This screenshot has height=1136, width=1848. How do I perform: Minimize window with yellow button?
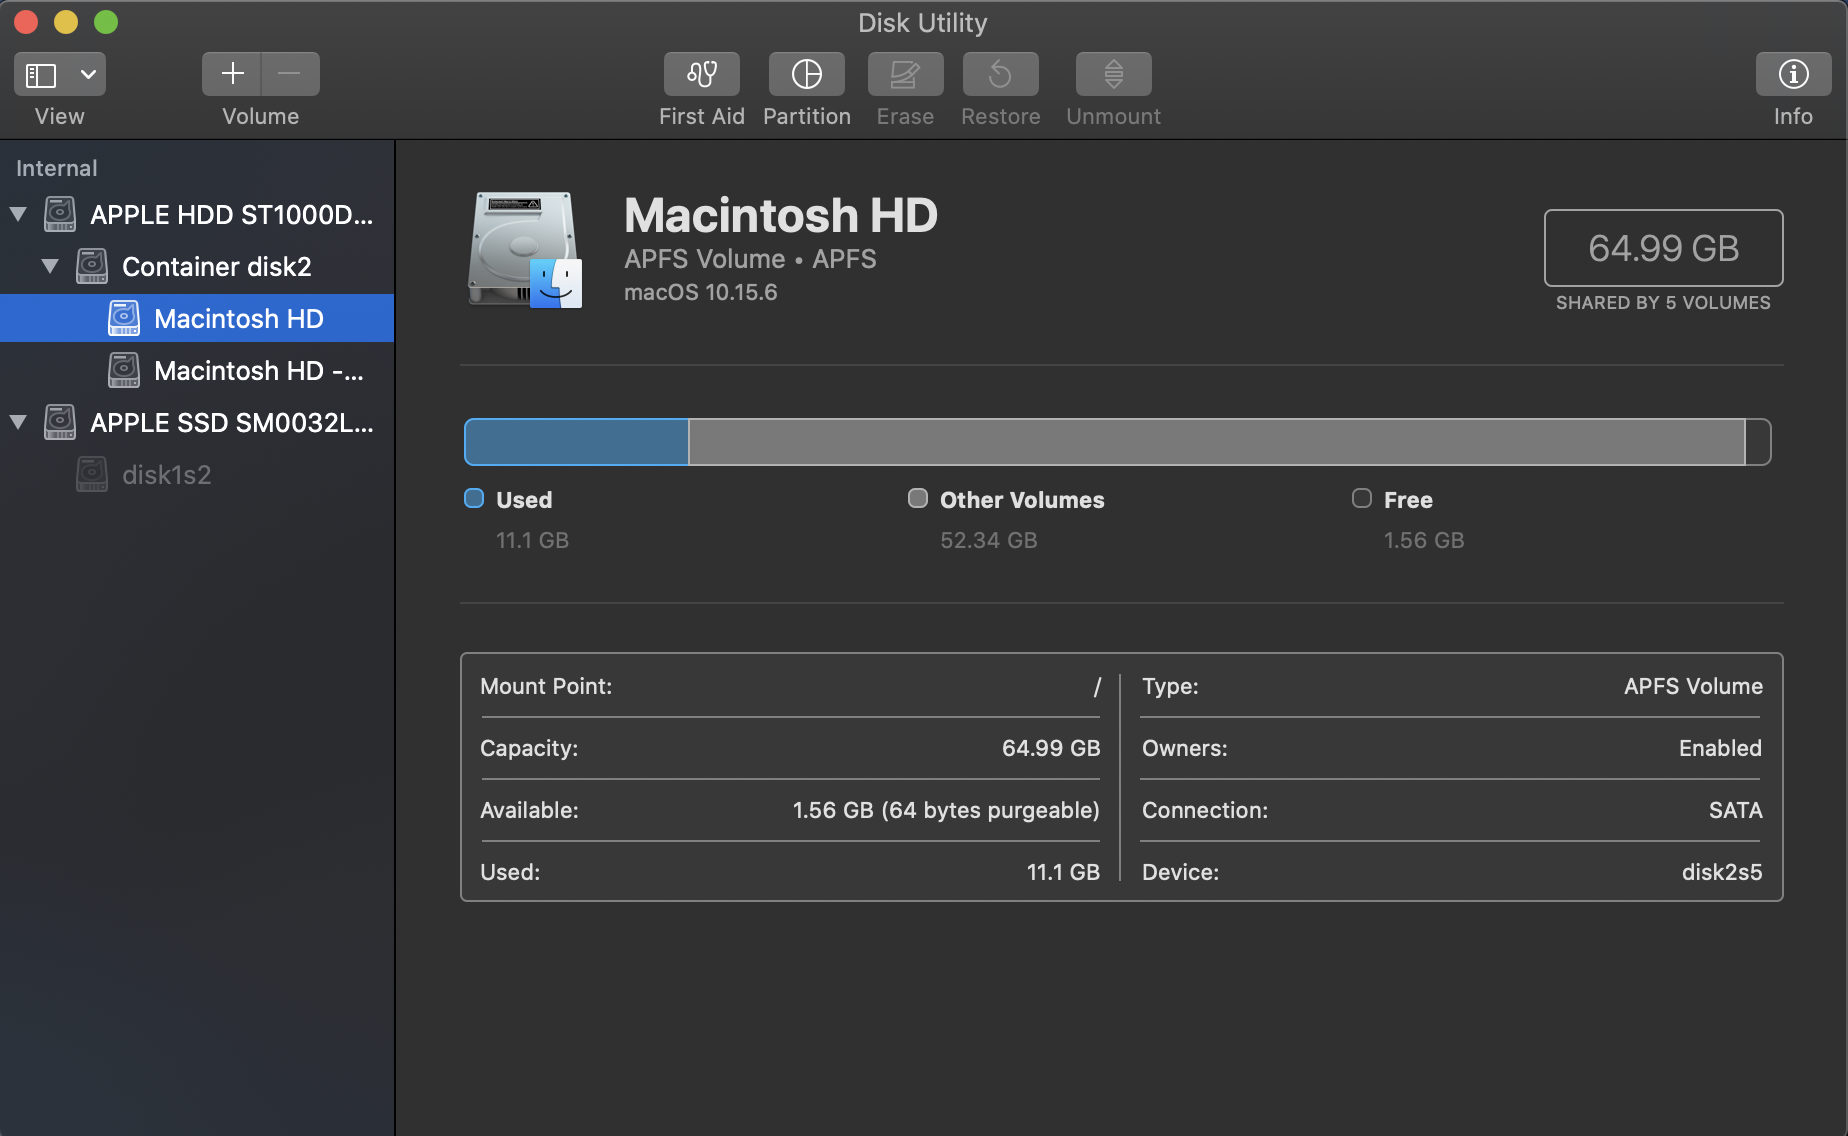tap(66, 22)
